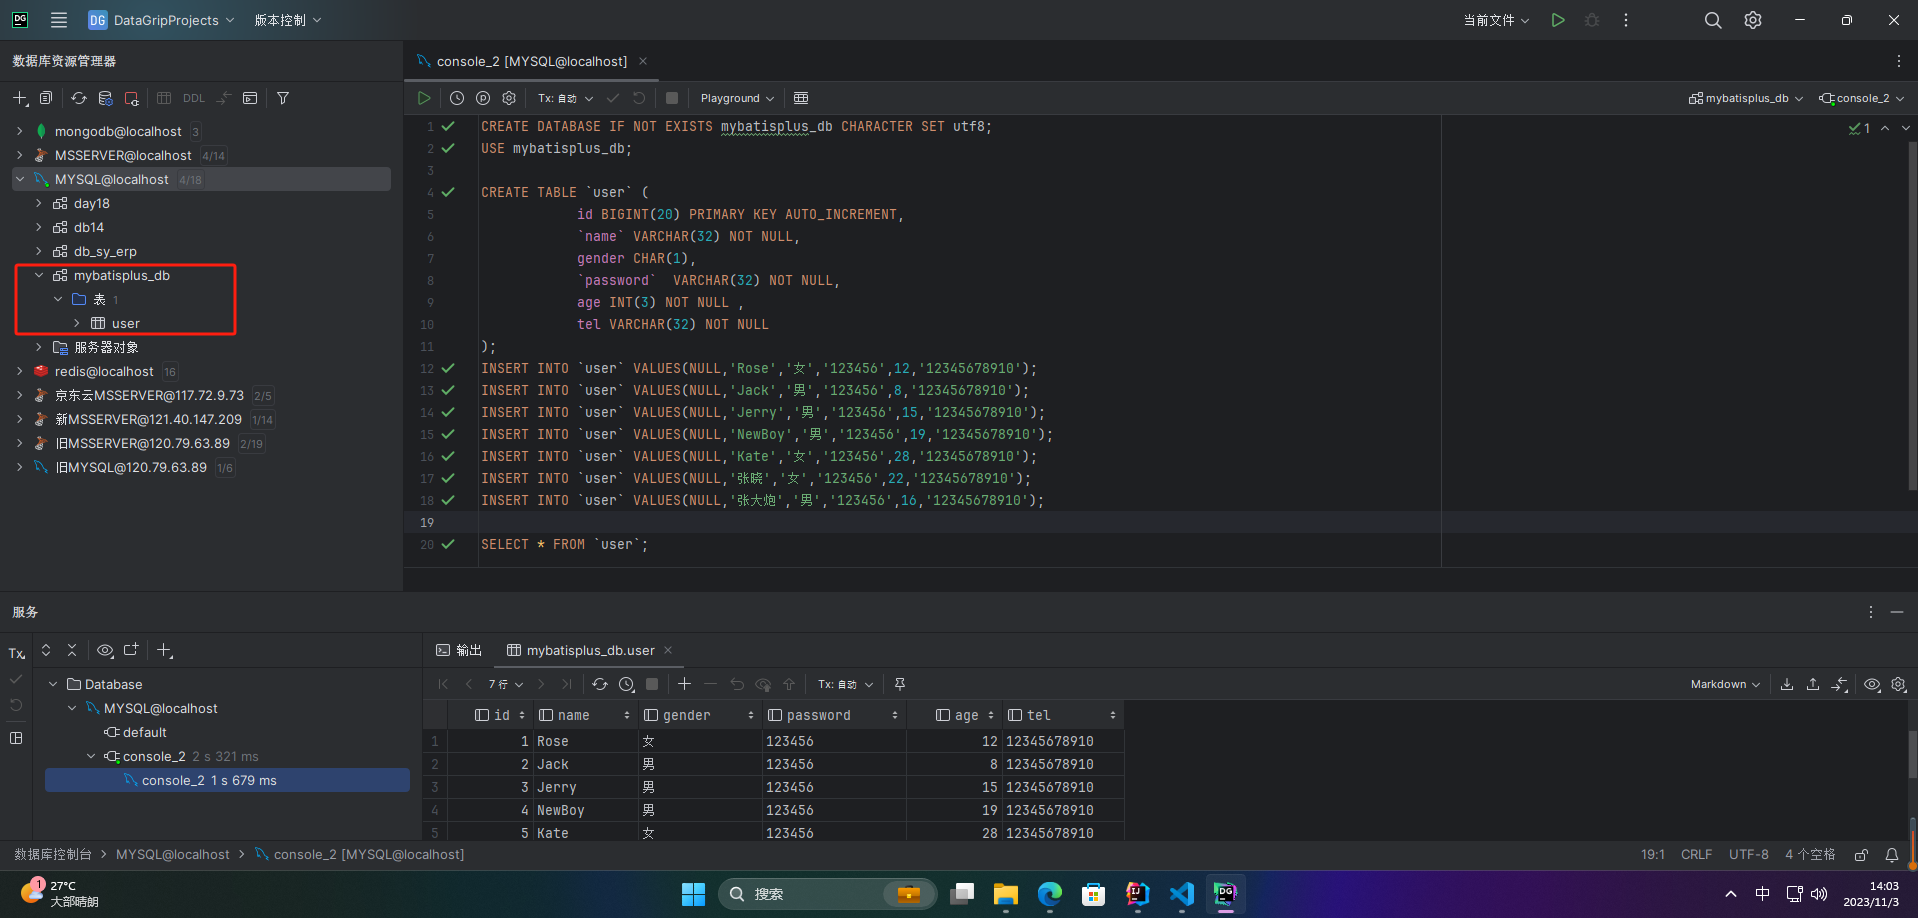Add a new service with the plus icon
The height and width of the screenshot is (918, 1918).
pos(165,650)
